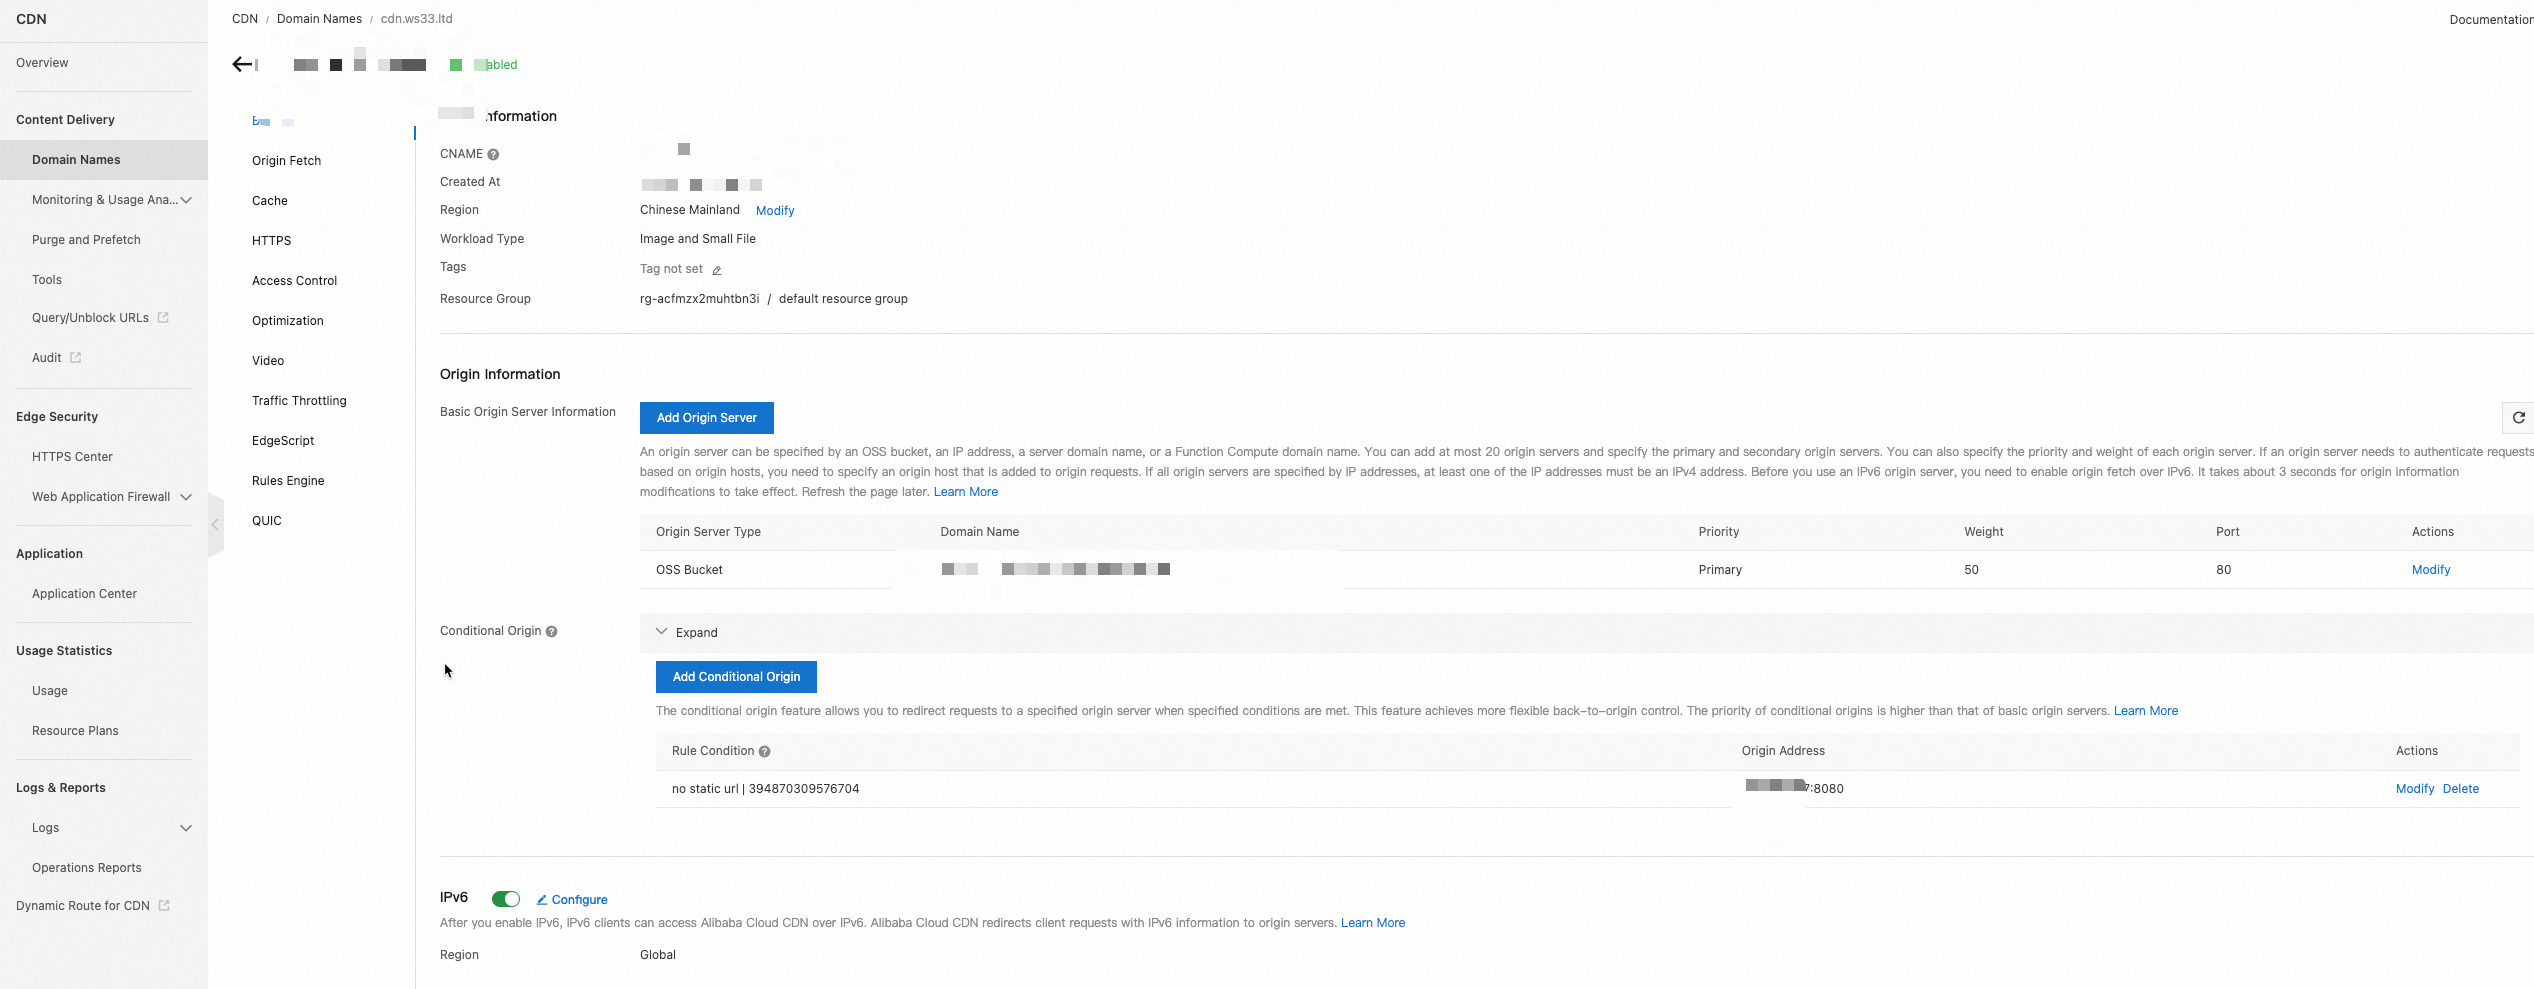Screen dimensions: 2534x989
Task: Click the Add Conditional Origin button
Action: tap(736, 677)
